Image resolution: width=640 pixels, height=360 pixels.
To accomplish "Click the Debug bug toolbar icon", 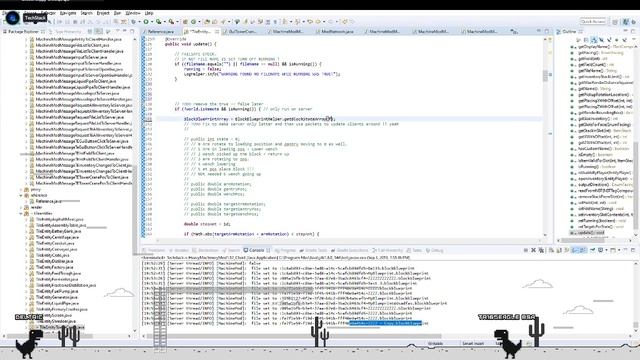I will pos(133,22).
